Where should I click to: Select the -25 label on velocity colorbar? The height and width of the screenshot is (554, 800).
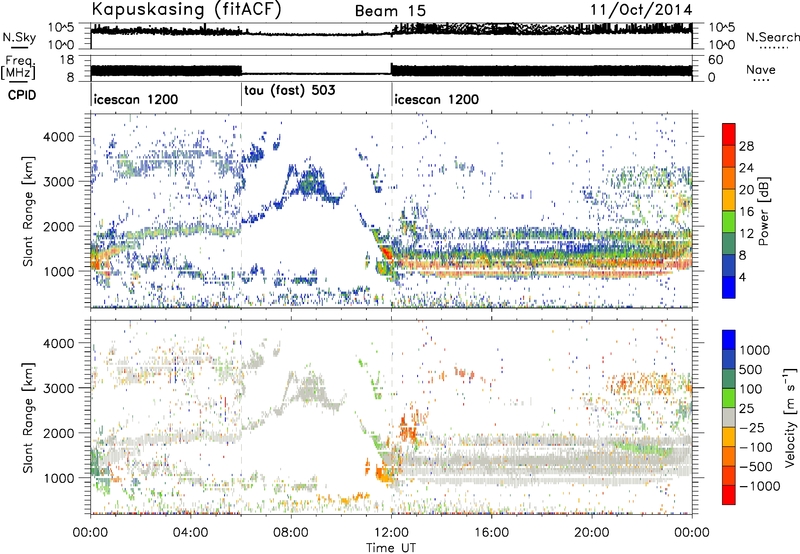click(x=752, y=428)
